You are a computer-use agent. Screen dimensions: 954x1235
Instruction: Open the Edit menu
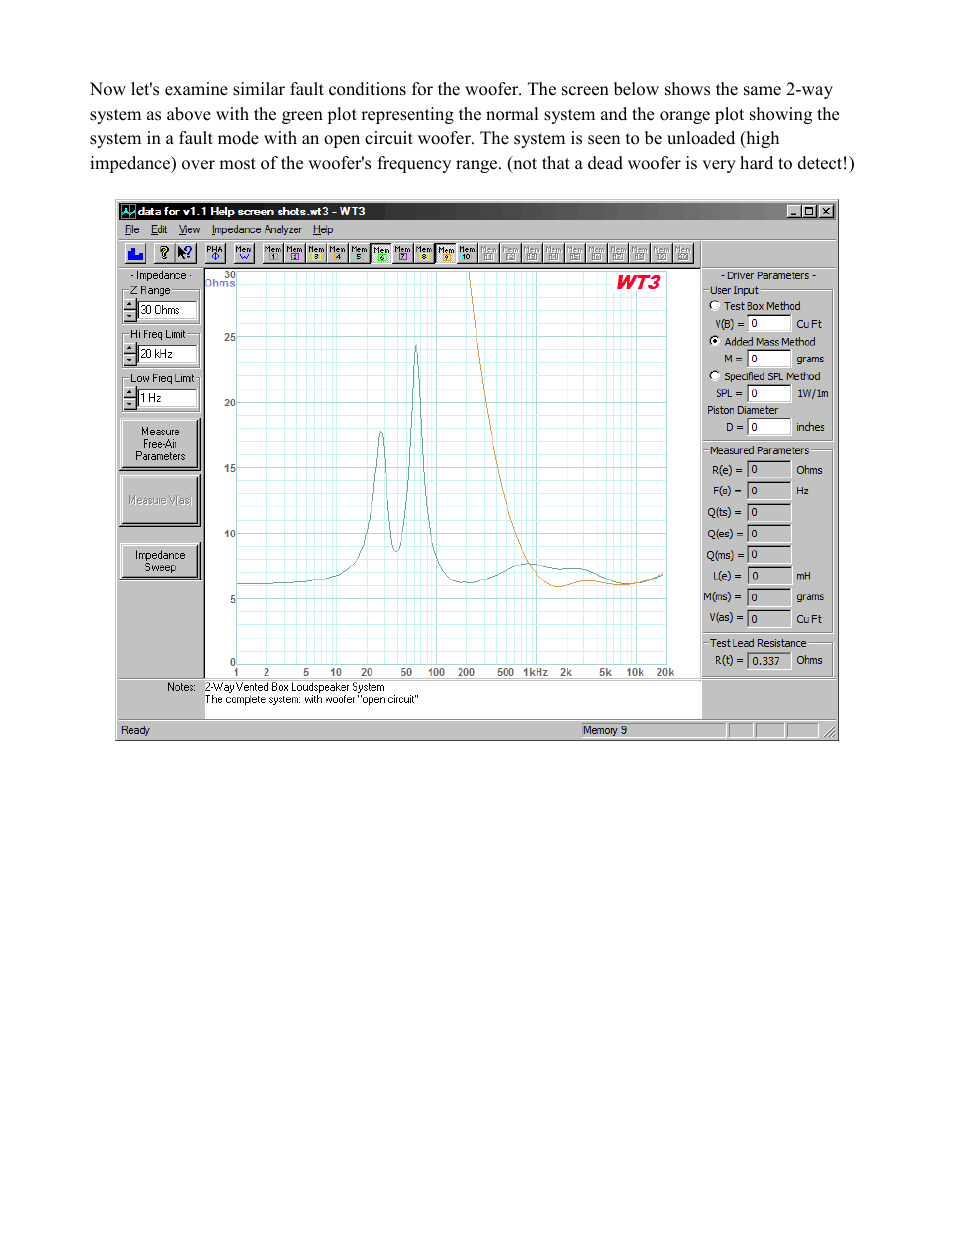[159, 229]
